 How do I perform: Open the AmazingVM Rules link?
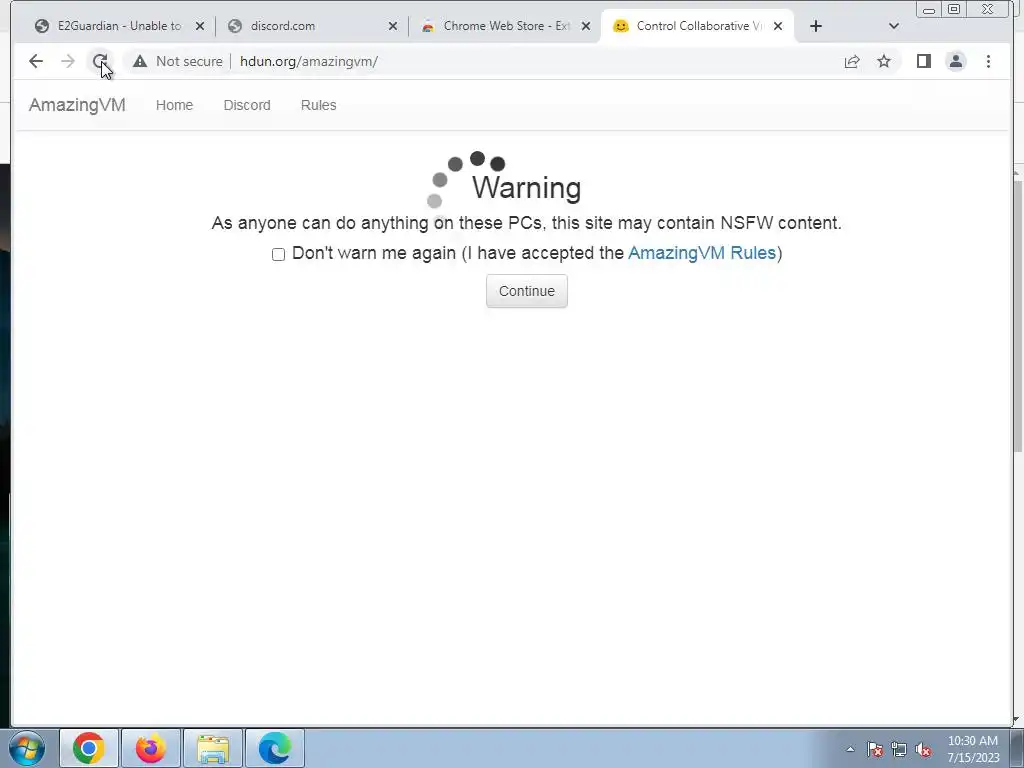[x=702, y=253]
